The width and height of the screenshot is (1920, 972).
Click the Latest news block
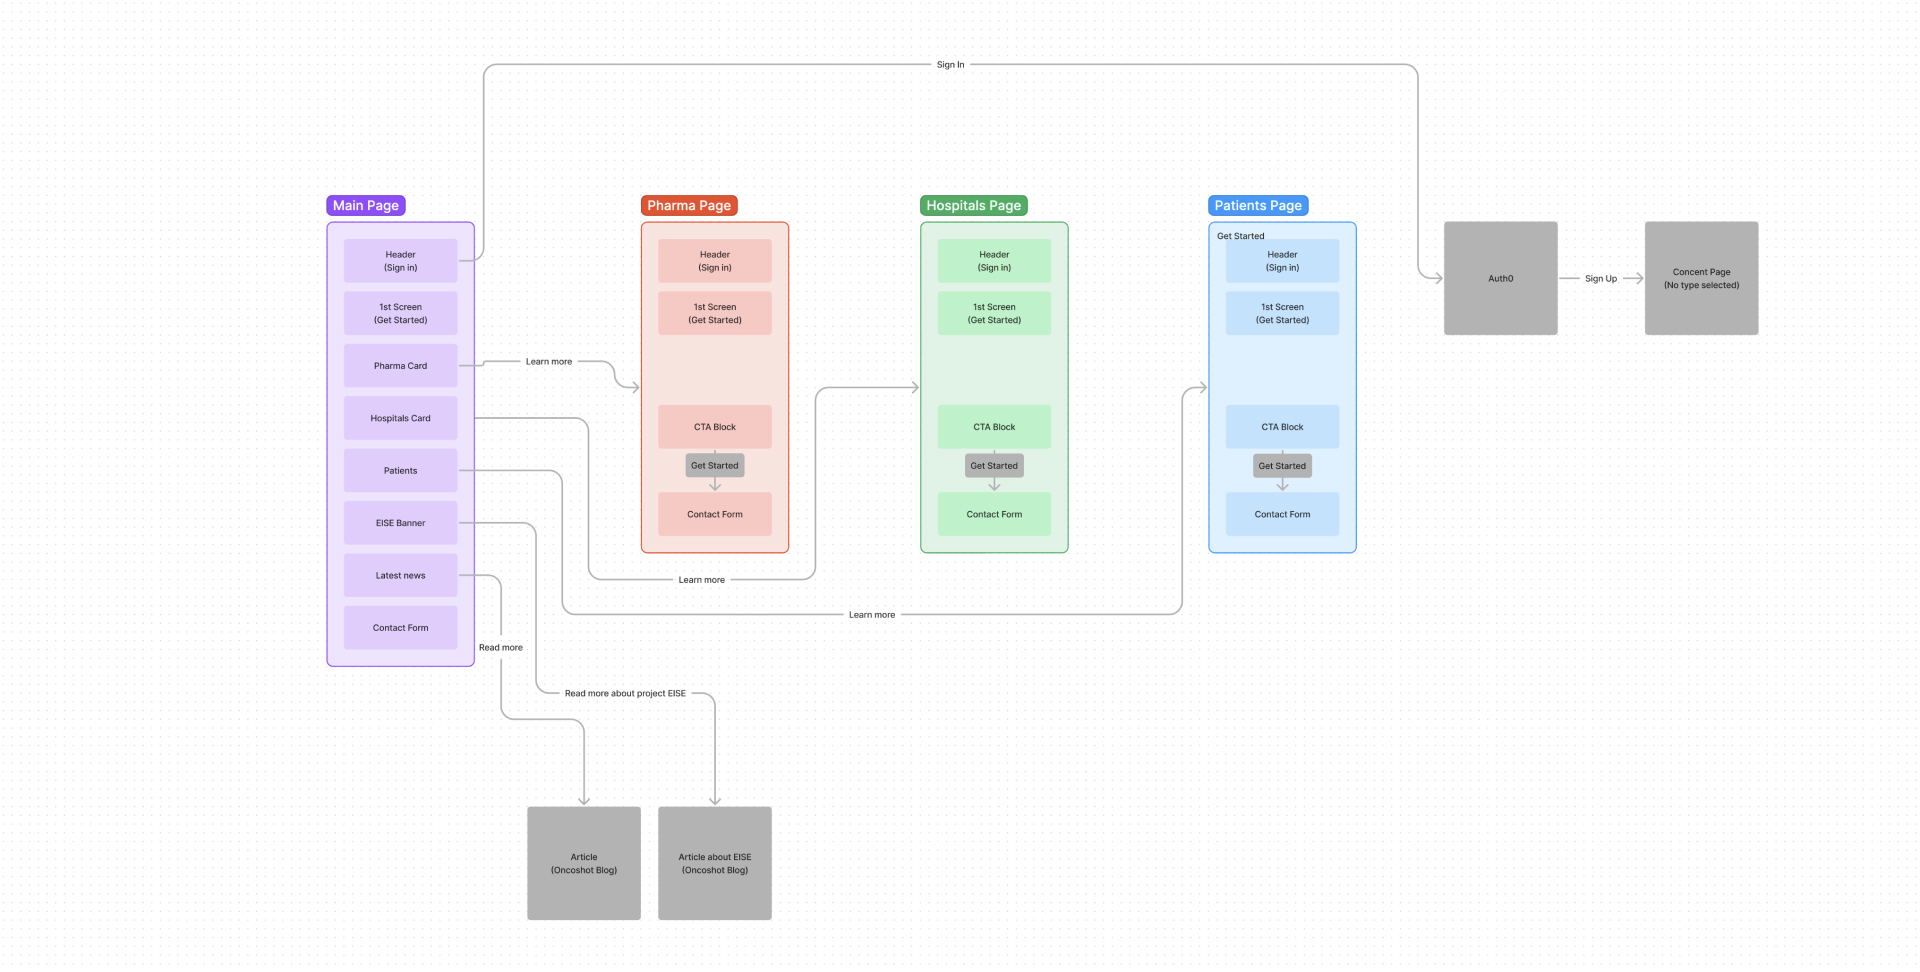coord(400,575)
